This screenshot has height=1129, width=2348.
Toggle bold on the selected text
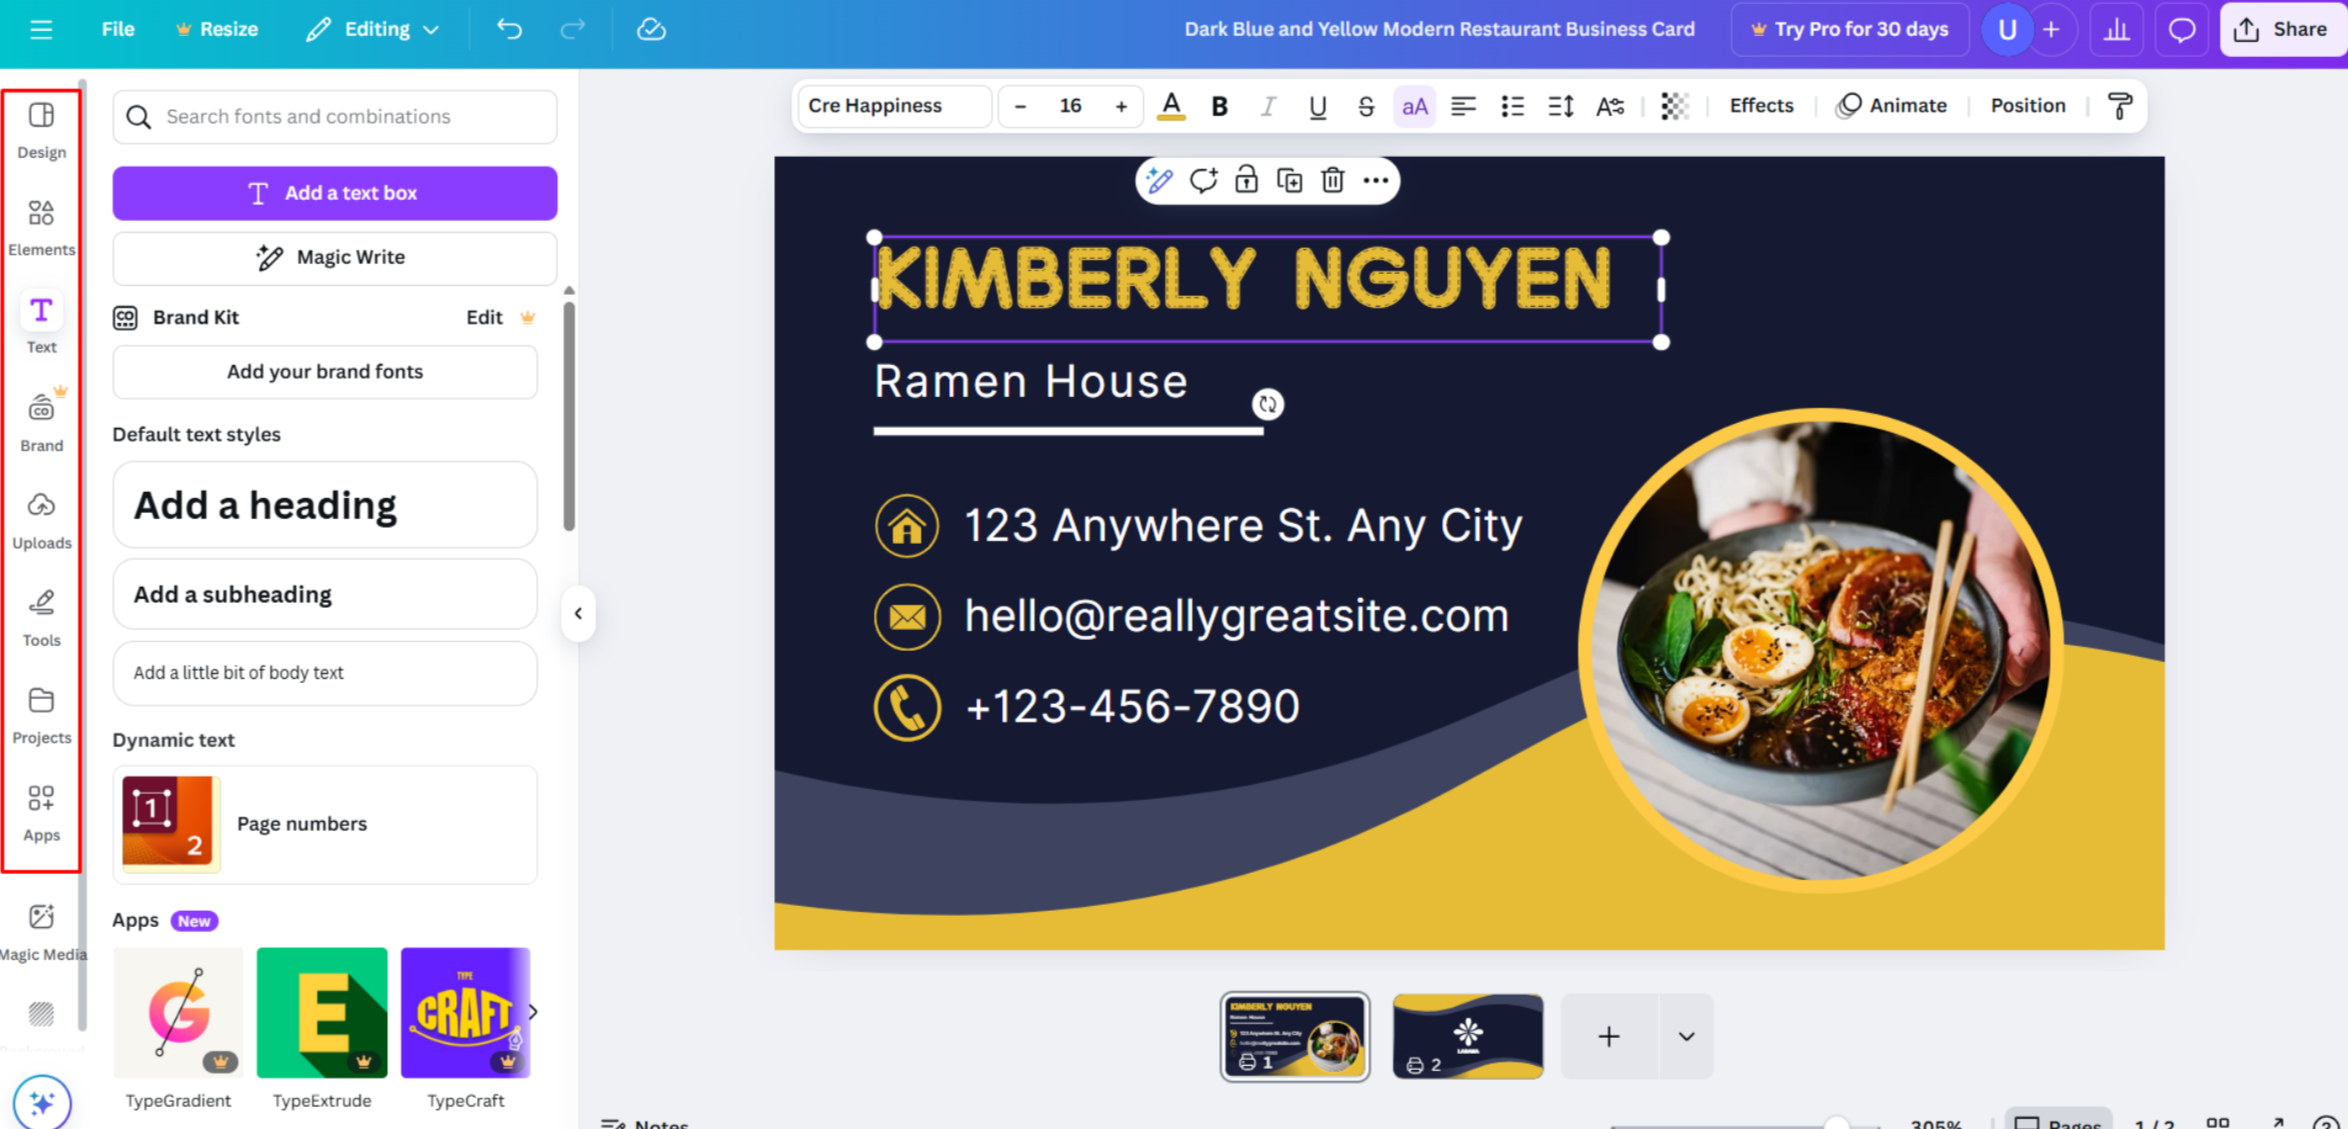tap(1219, 106)
